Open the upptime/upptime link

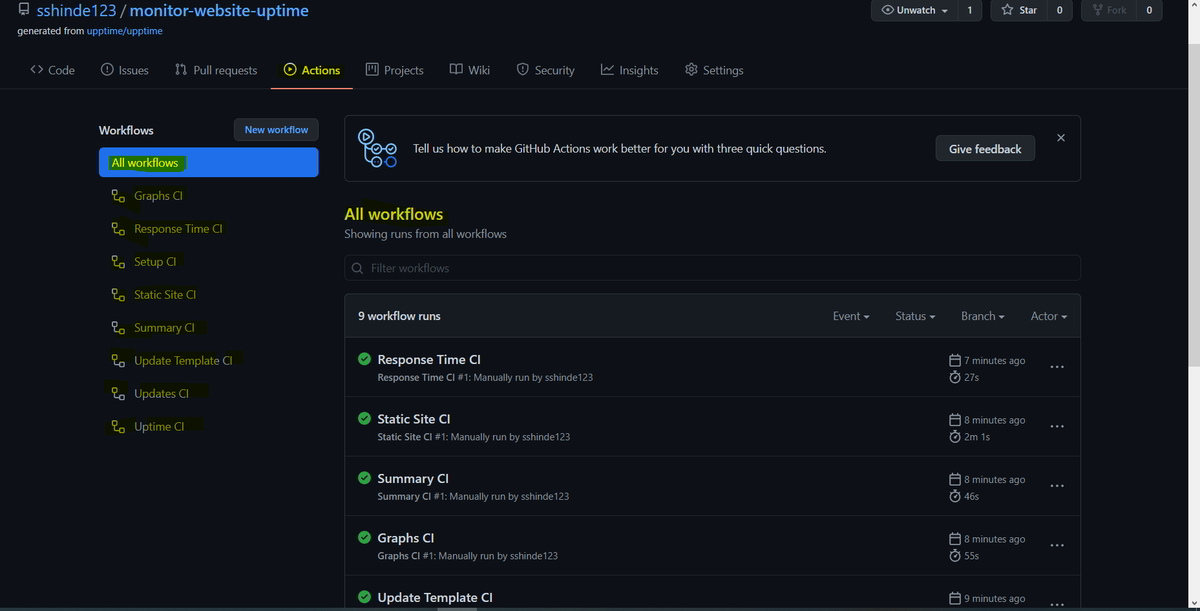124,30
